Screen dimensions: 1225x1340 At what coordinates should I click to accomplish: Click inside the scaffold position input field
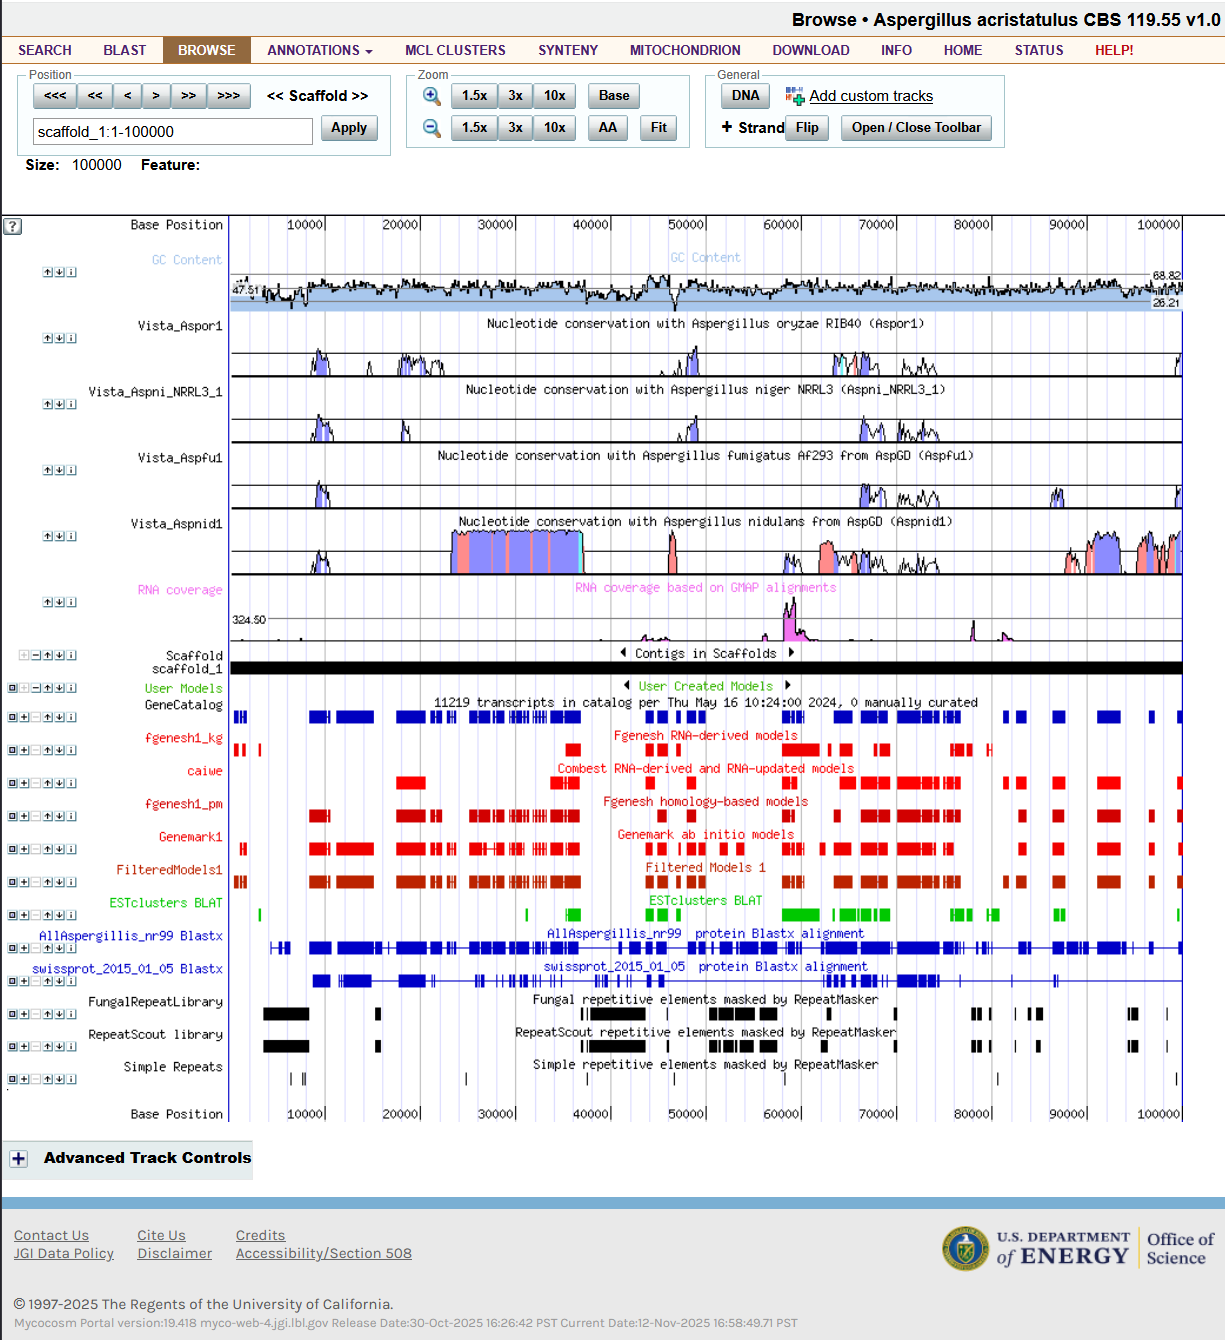point(170,131)
